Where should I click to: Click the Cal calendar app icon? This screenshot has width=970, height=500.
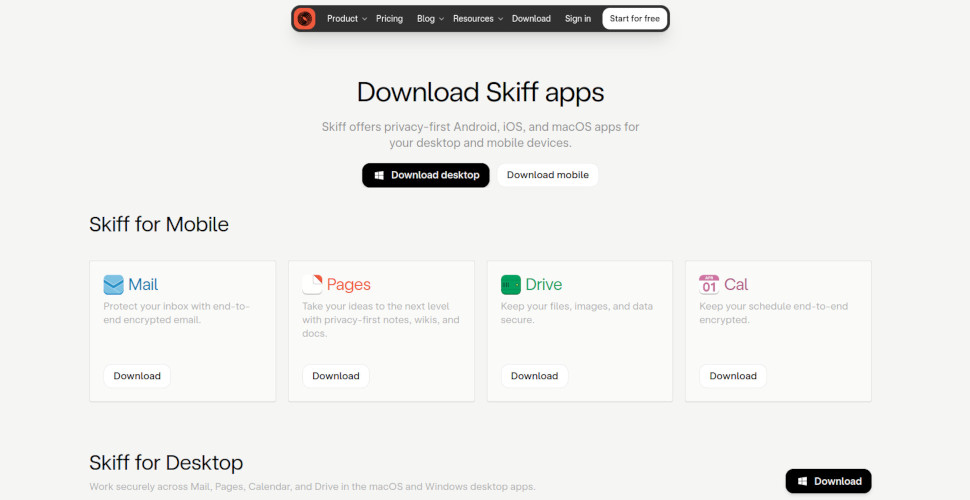(709, 285)
